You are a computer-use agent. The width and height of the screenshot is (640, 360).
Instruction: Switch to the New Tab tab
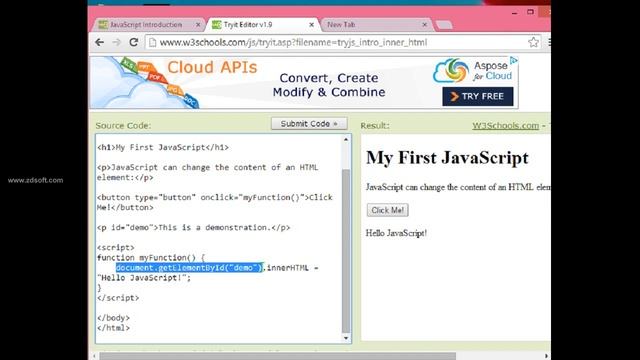click(376, 25)
